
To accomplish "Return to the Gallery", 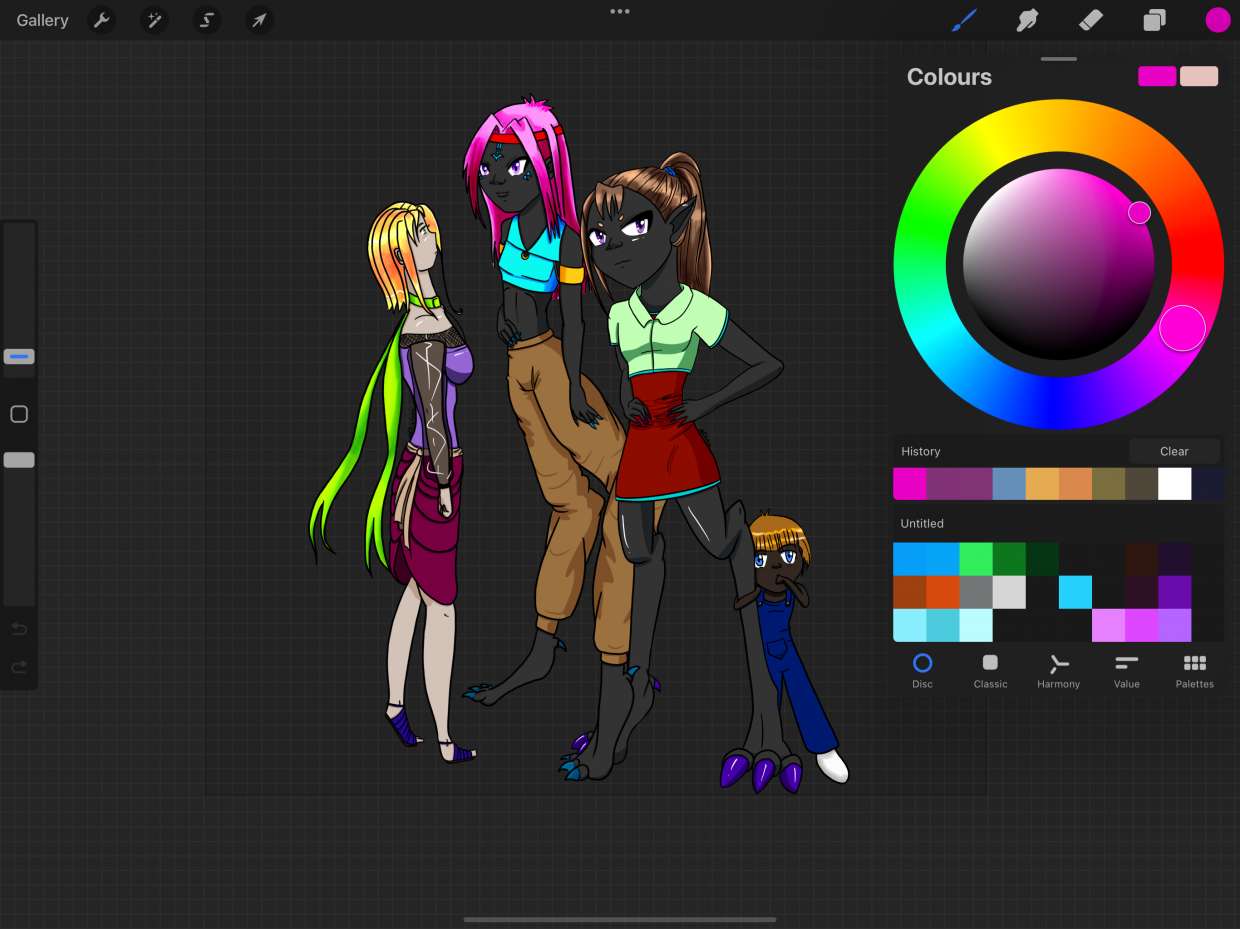I will tap(42, 20).
